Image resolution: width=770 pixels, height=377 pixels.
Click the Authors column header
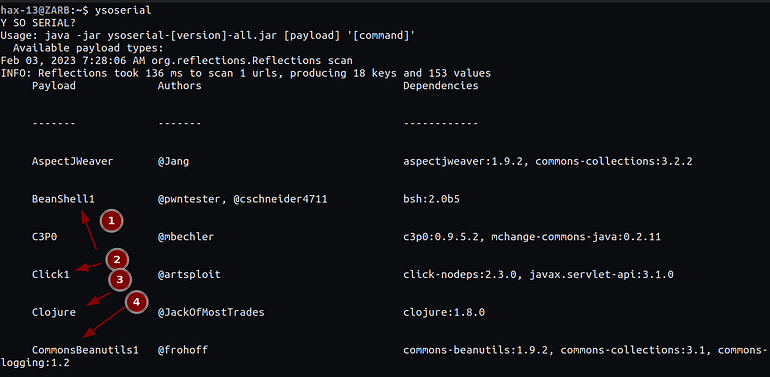180,86
